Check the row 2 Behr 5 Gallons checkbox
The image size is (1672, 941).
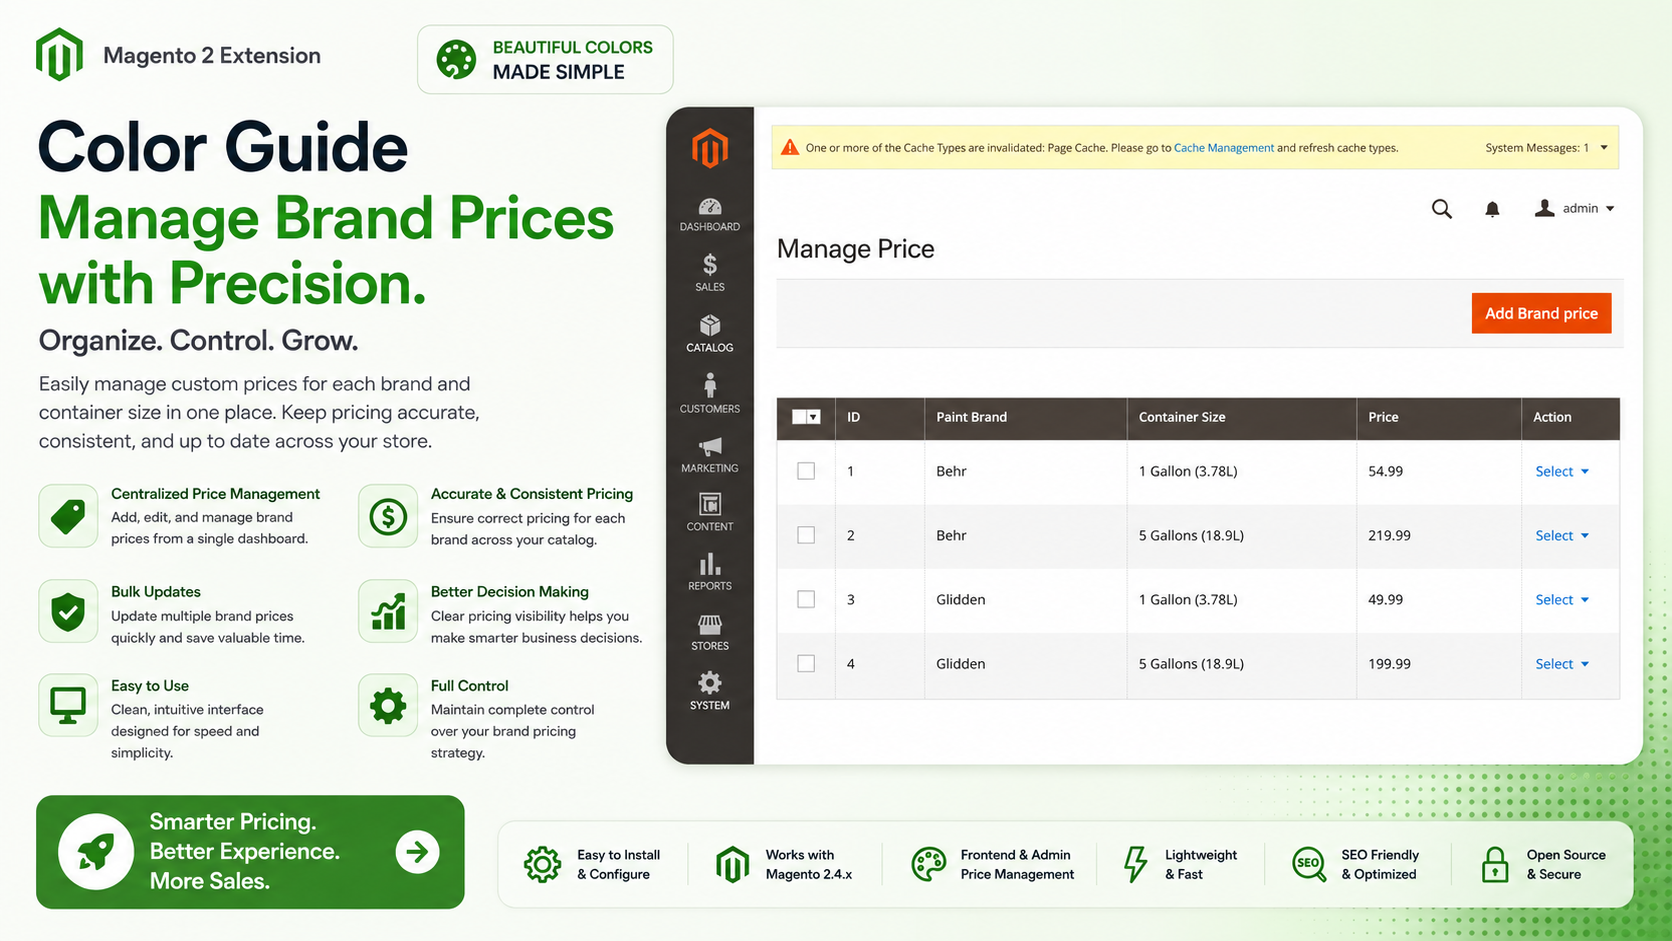tap(806, 535)
